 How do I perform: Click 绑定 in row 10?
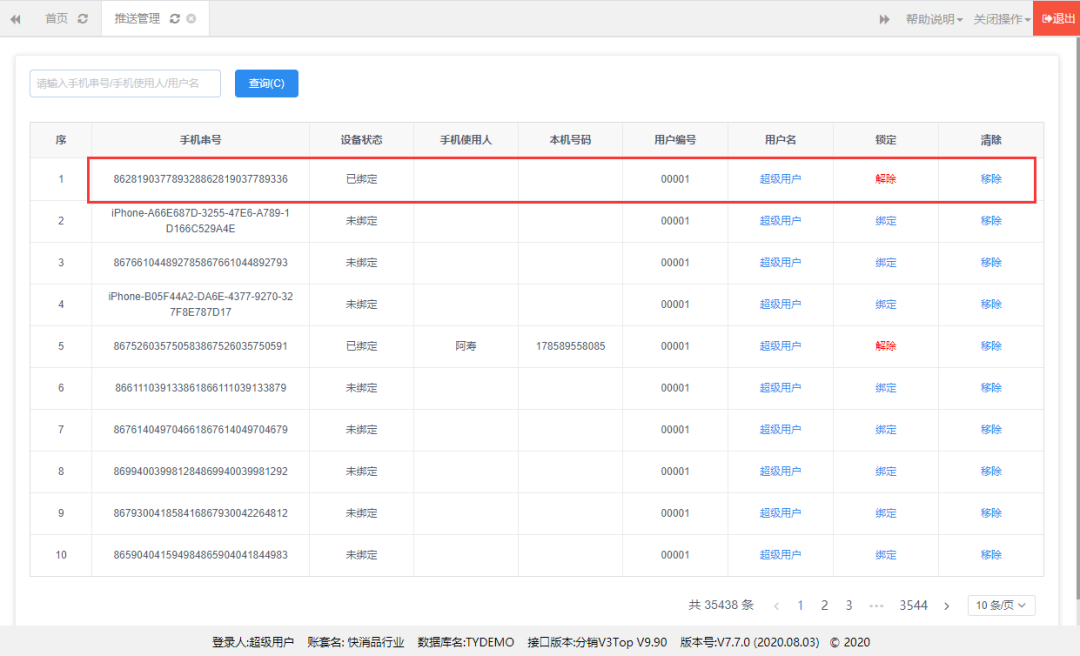click(x=886, y=555)
